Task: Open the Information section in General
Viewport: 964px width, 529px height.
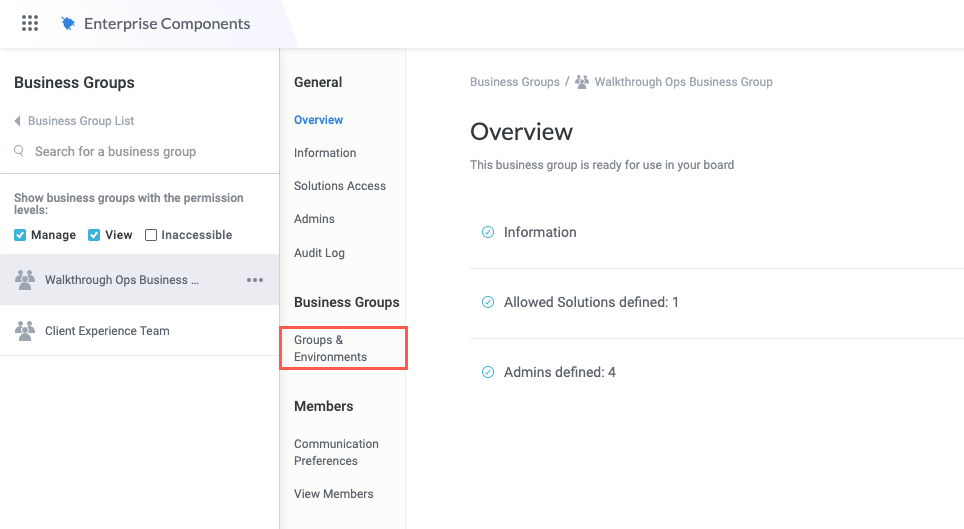Action: 325,153
